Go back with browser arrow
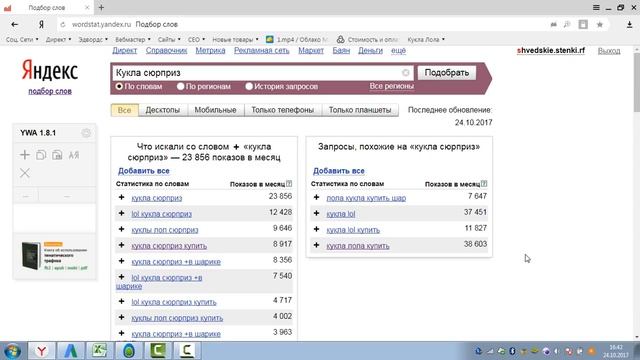Screen dimensions: 640x360 [x=15, y=24]
